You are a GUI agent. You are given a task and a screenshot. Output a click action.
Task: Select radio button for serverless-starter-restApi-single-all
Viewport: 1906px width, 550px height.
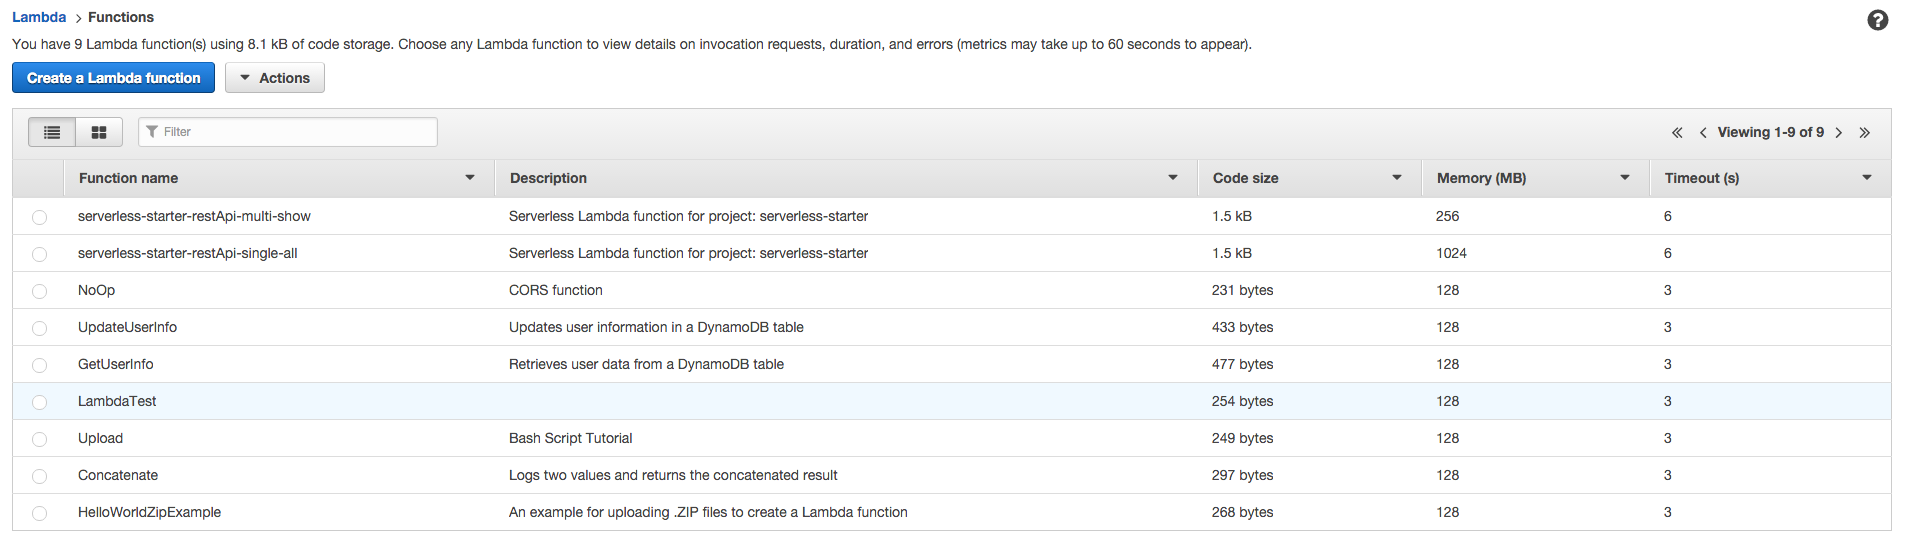[39, 254]
